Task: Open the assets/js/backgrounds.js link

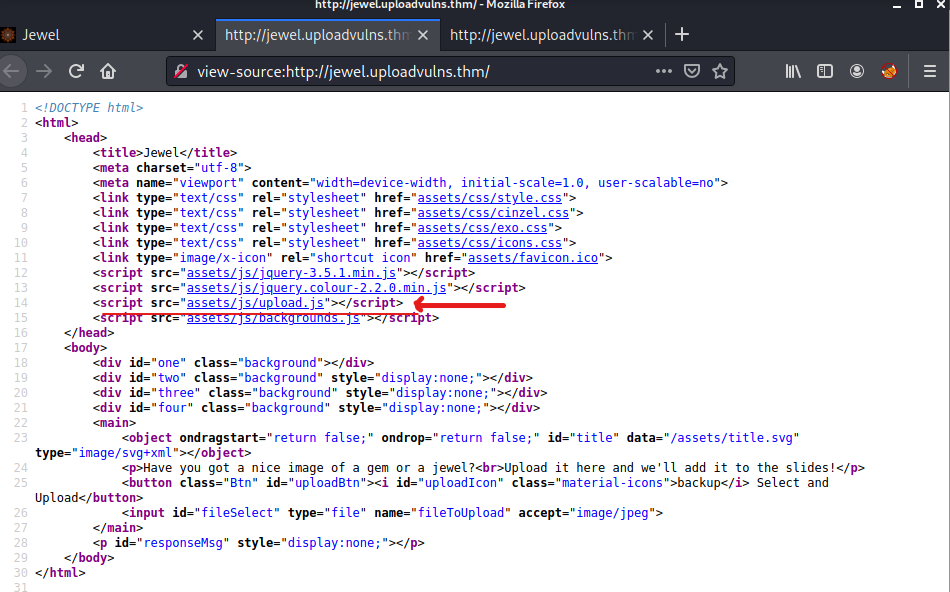Action: [x=273, y=318]
